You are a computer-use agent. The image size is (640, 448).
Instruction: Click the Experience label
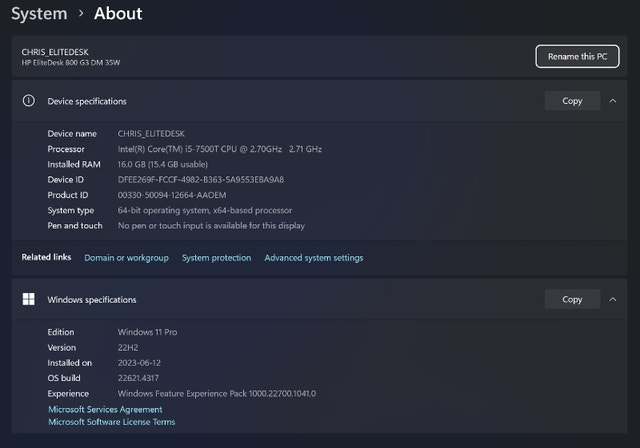tap(68, 394)
